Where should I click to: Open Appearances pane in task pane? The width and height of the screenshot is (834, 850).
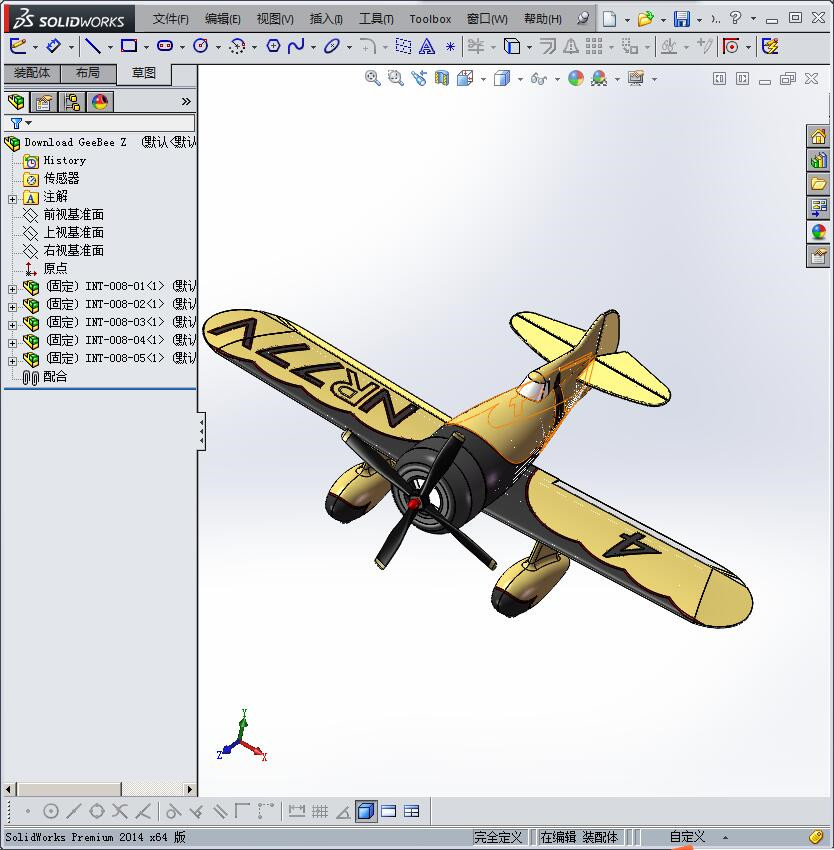point(818,231)
